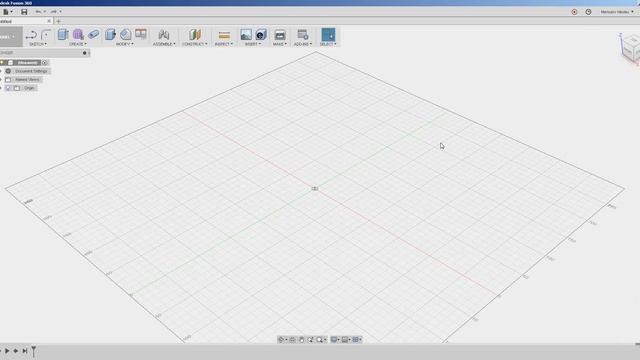Click the Undo arrow

[38, 12]
